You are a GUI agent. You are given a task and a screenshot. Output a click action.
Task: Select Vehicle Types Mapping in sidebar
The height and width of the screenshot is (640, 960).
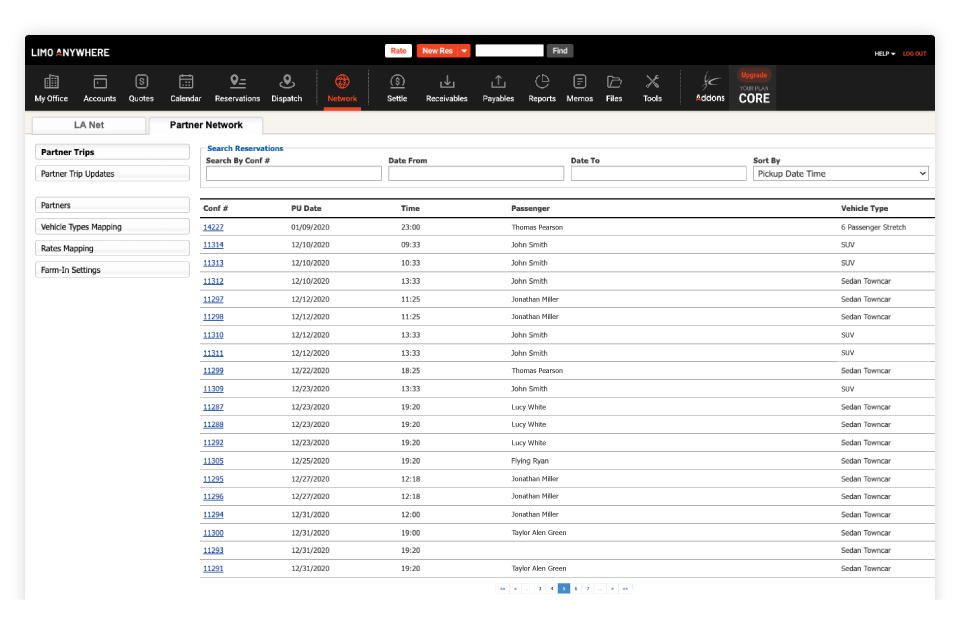click(x=112, y=227)
